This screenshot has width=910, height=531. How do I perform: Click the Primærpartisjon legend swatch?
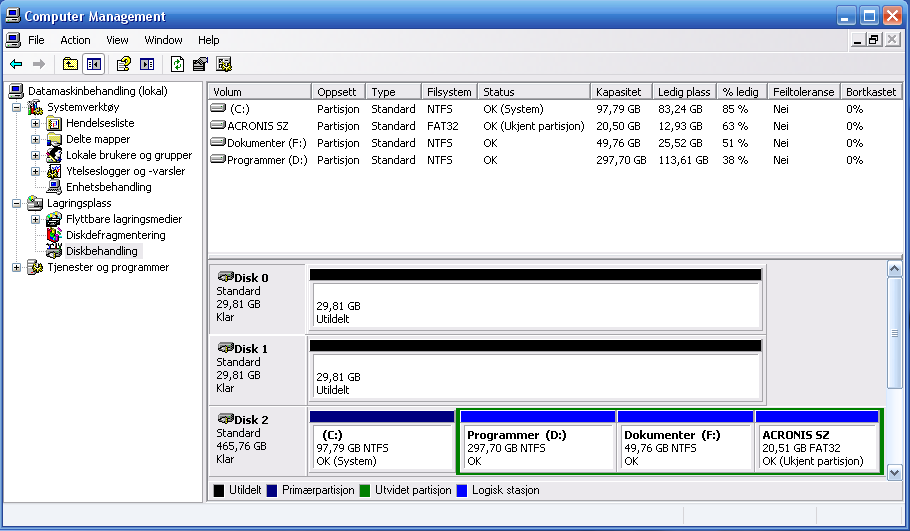pyautogui.click(x=272, y=490)
